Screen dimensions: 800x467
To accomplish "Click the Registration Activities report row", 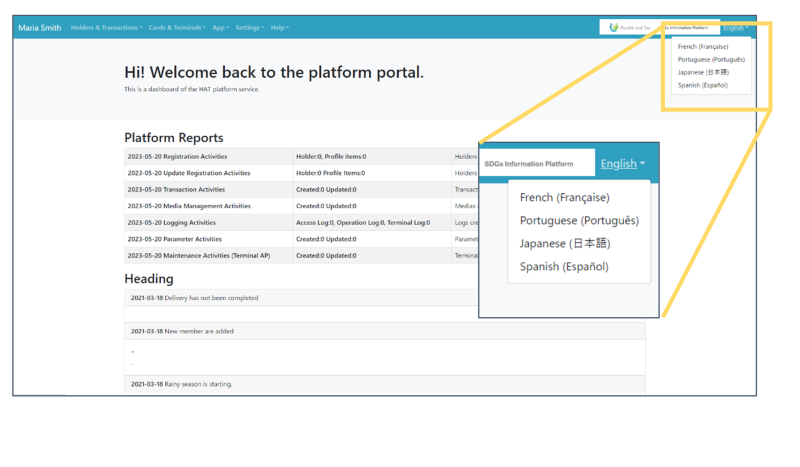I will click(x=177, y=157).
